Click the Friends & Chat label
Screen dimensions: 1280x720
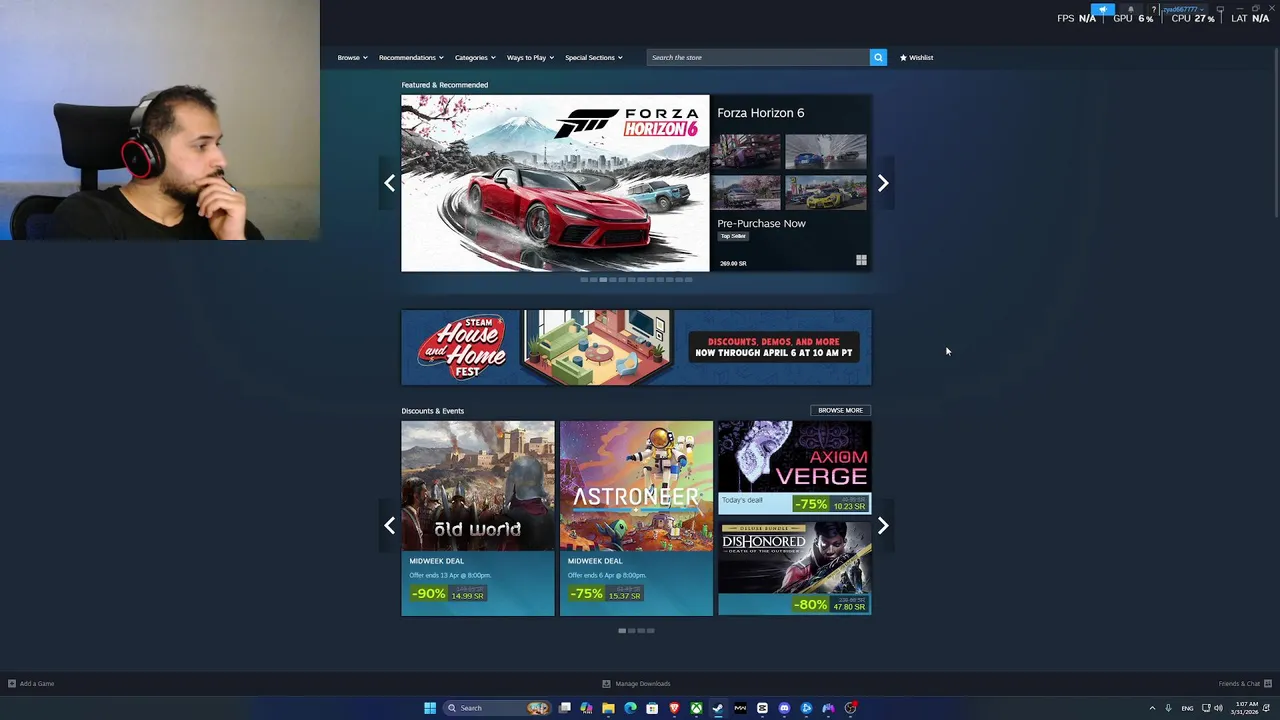pyautogui.click(x=1239, y=684)
